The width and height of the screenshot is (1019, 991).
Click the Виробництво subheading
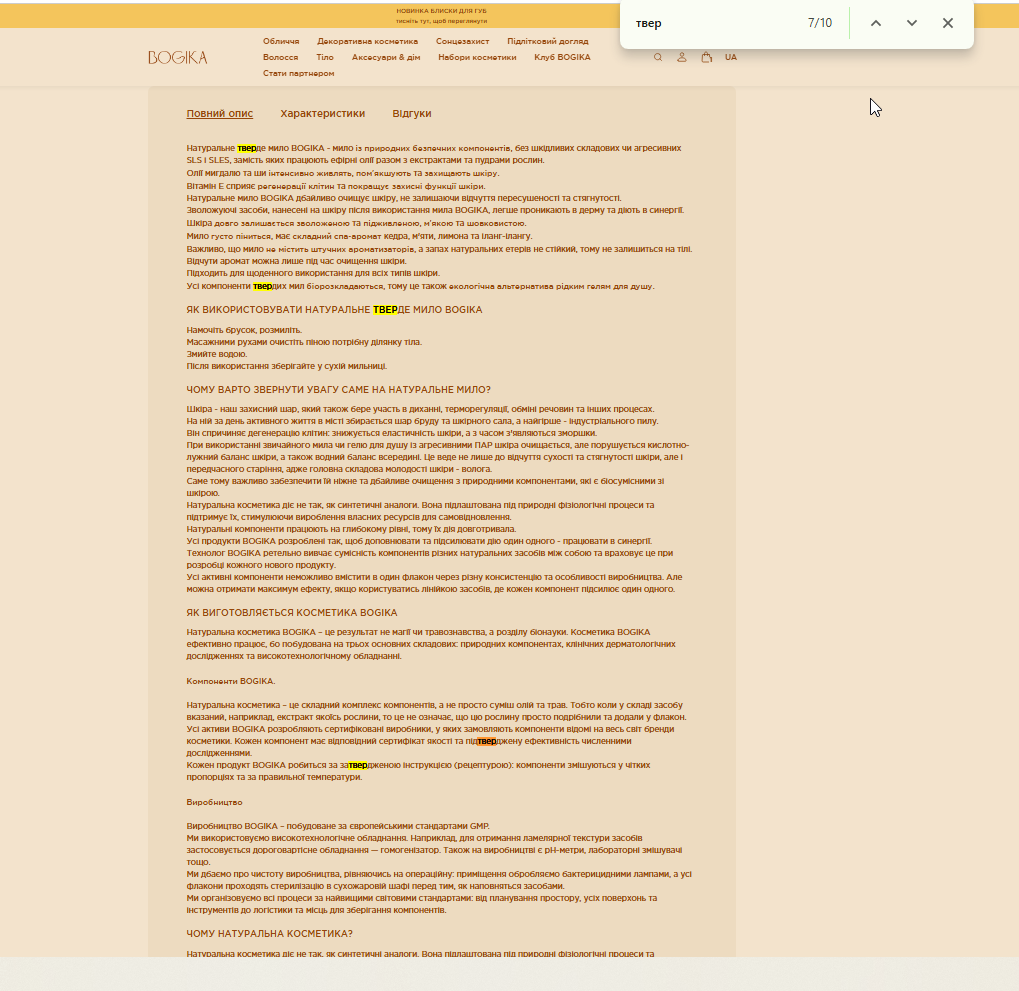(x=214, y=802)
